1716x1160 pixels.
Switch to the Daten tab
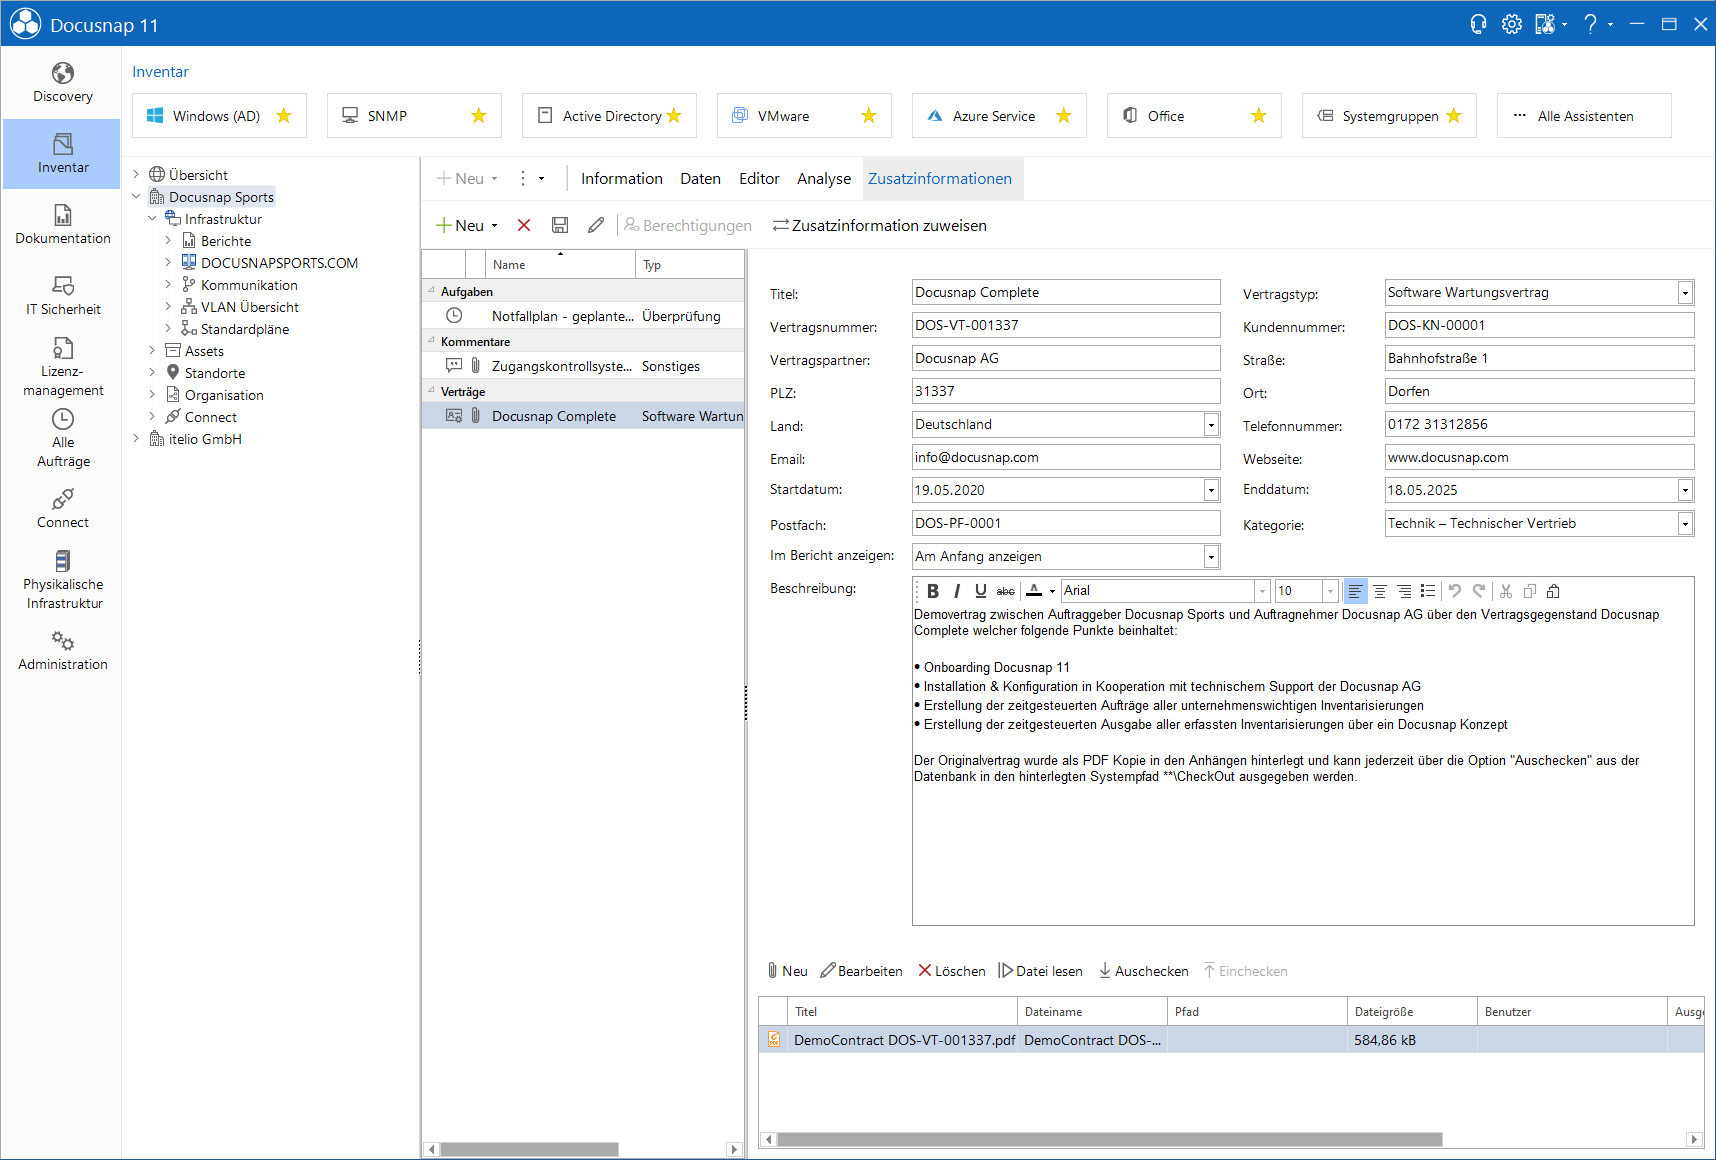pyautogui.click(x=700, y=179)
